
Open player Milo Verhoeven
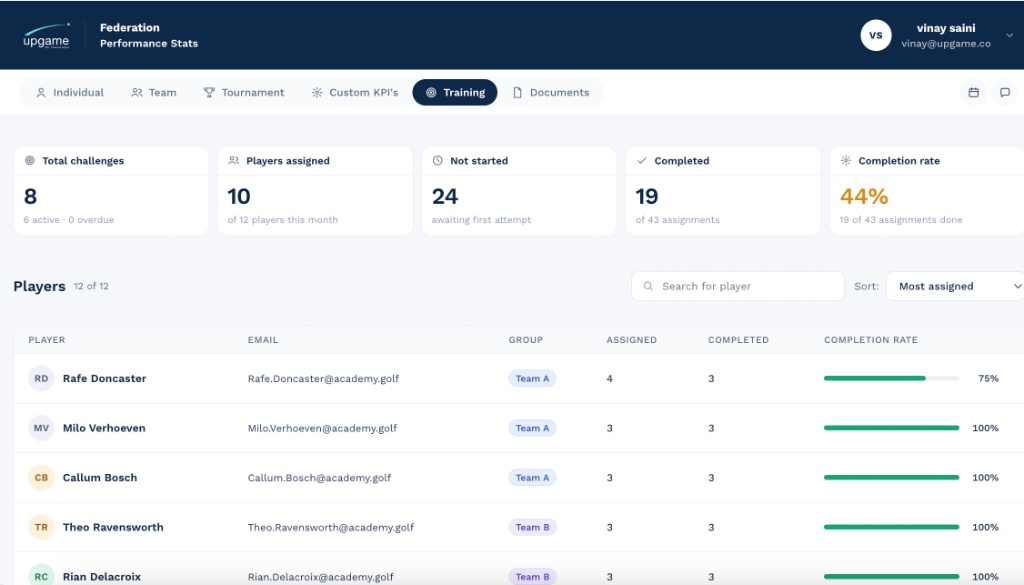(x=104, y=428)
